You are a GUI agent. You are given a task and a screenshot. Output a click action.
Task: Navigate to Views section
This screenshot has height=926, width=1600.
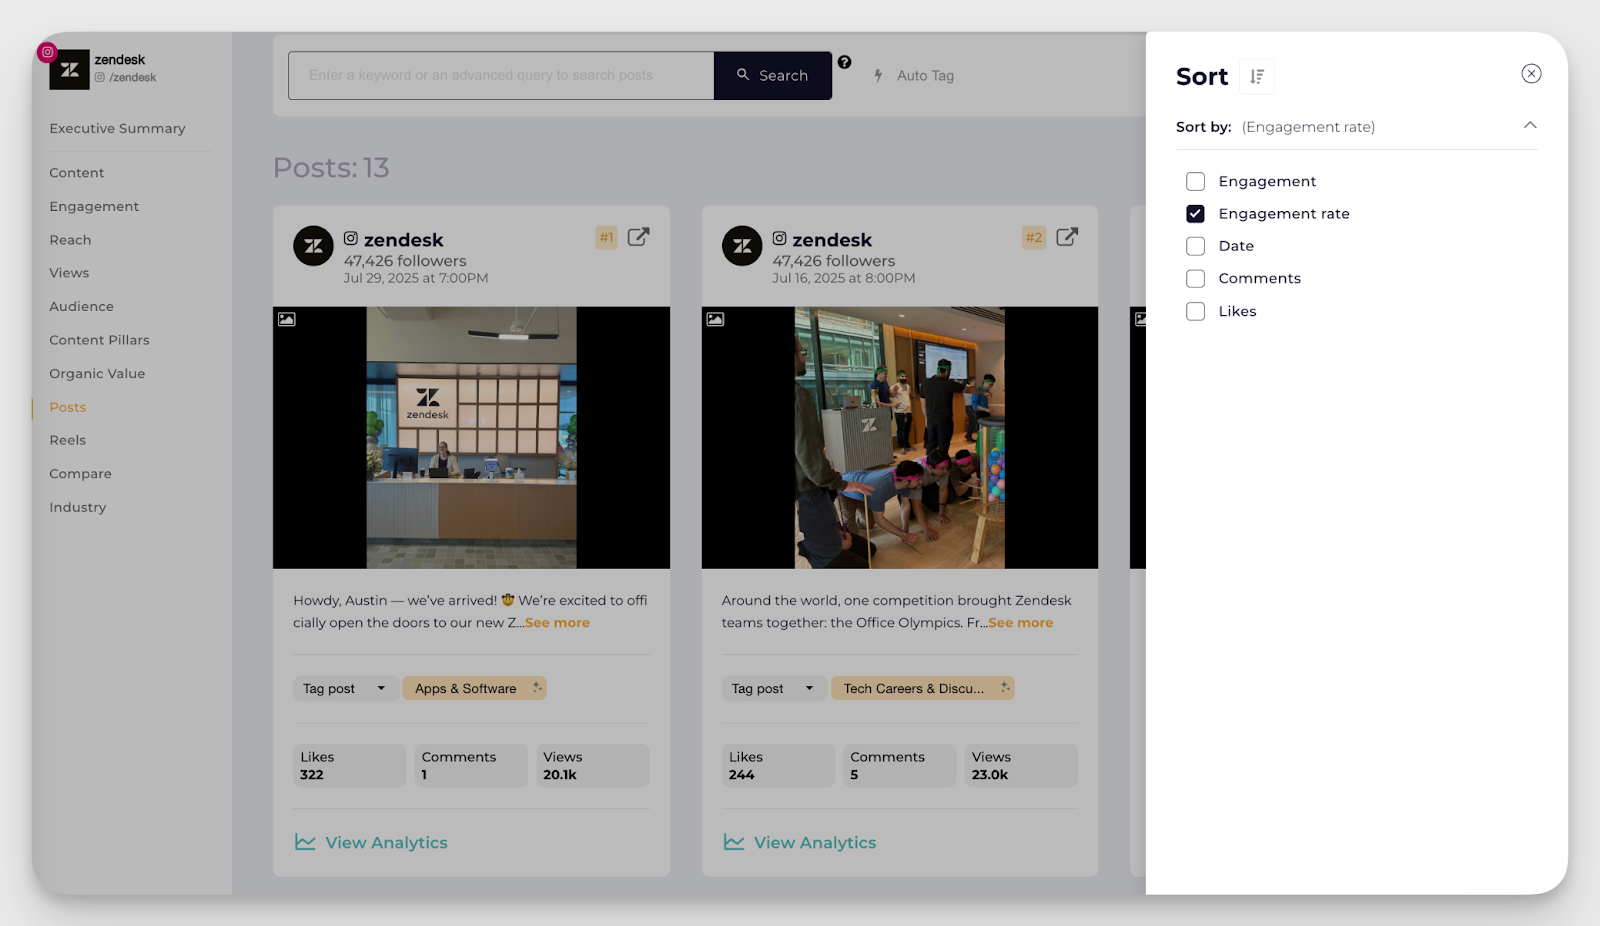[69, 273]
